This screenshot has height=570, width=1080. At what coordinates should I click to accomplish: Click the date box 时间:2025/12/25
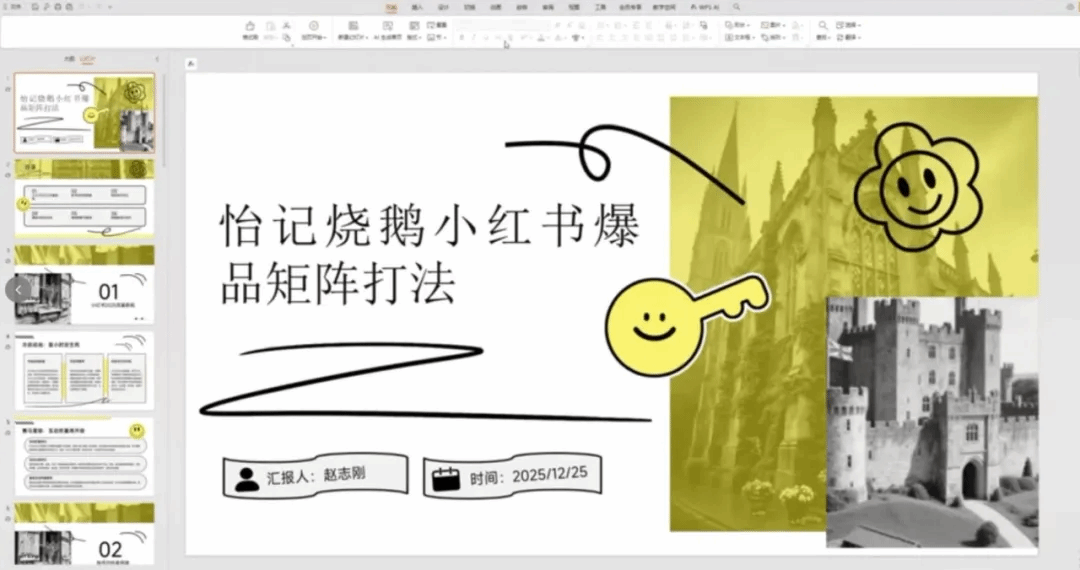coord(512,475)
